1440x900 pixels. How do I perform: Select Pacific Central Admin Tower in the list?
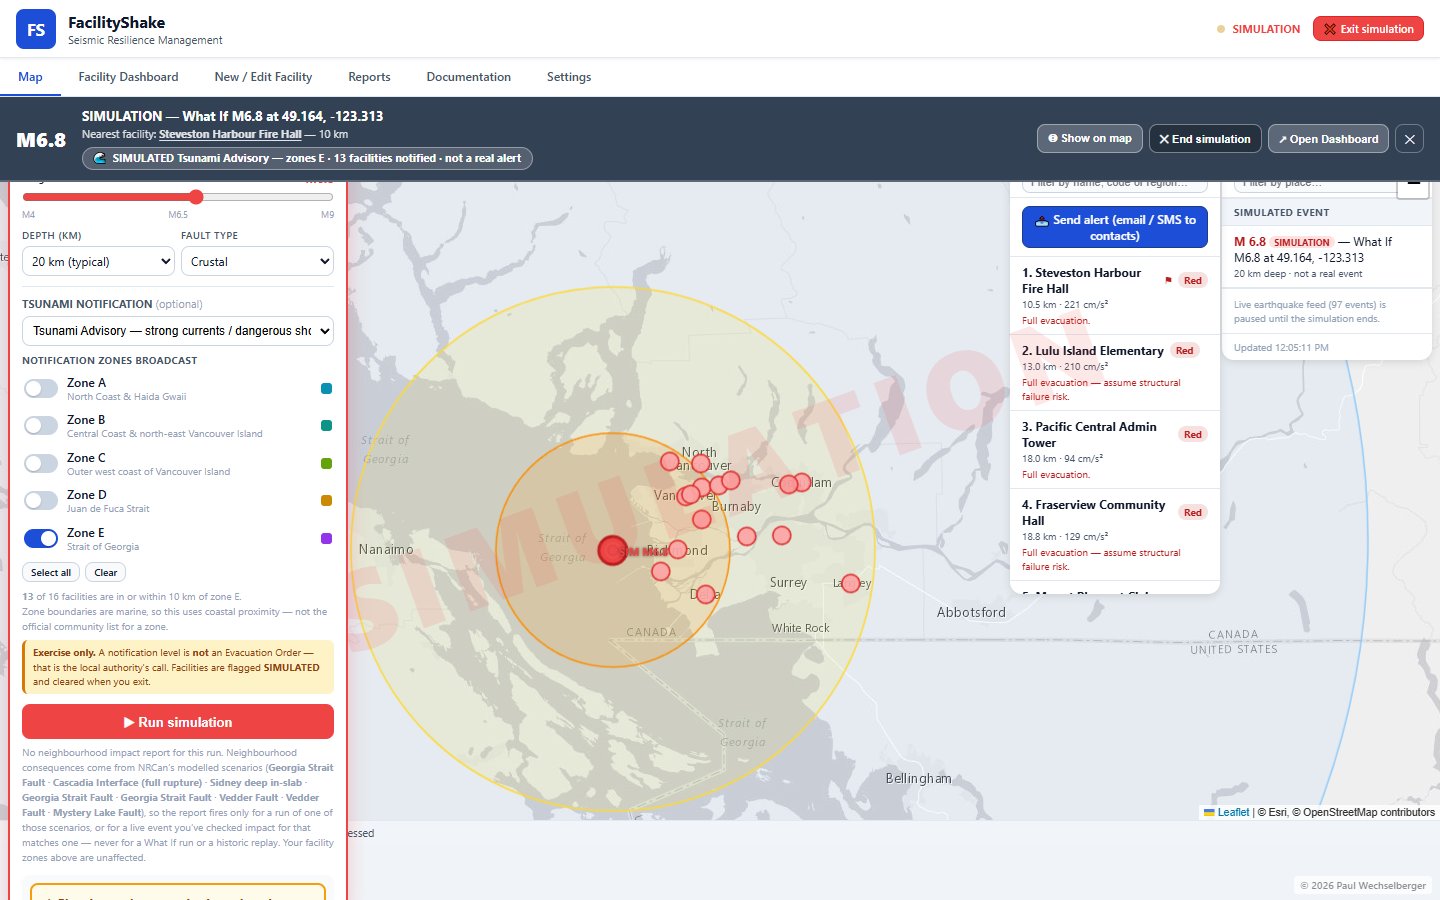(x=1115, y=450)
